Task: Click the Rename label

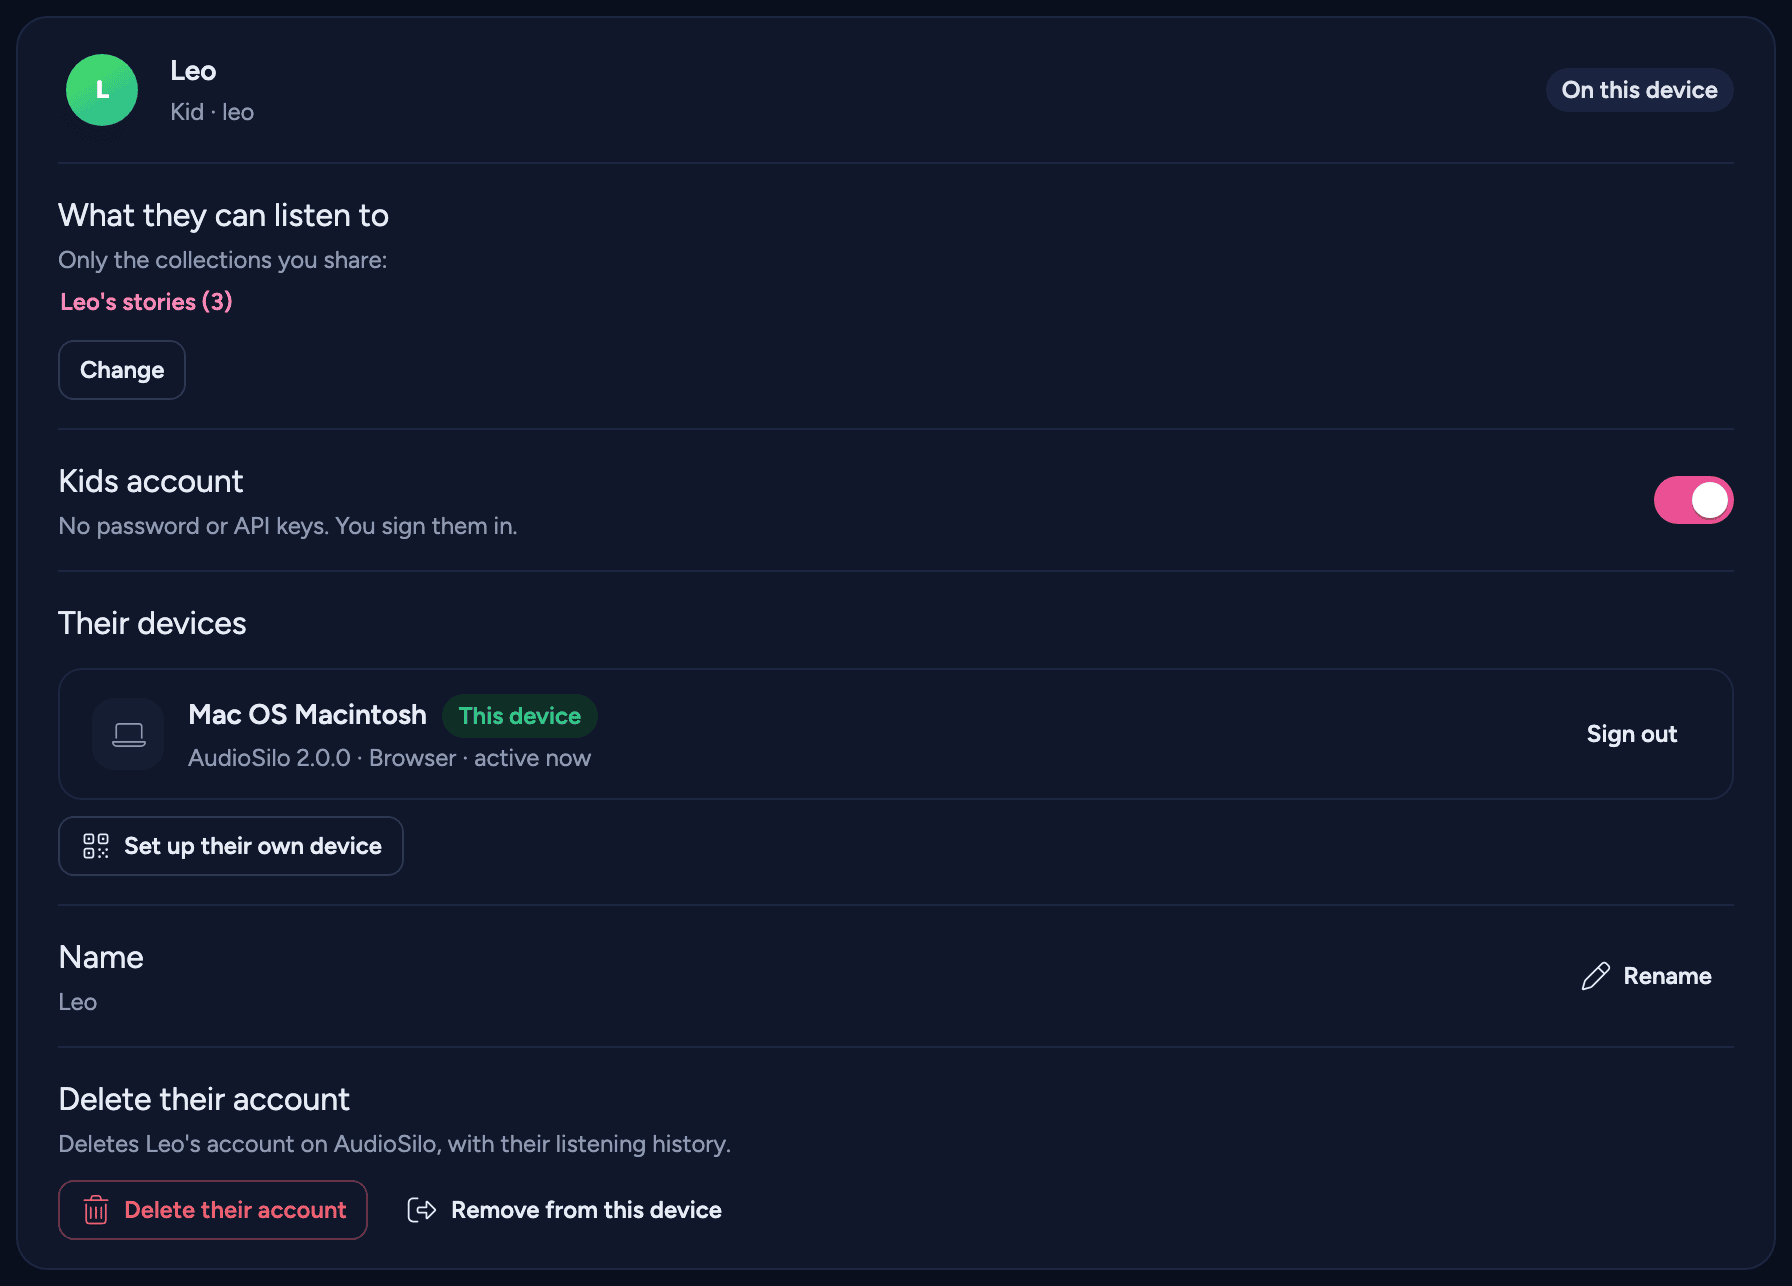Action: (x=1667, y=976)
